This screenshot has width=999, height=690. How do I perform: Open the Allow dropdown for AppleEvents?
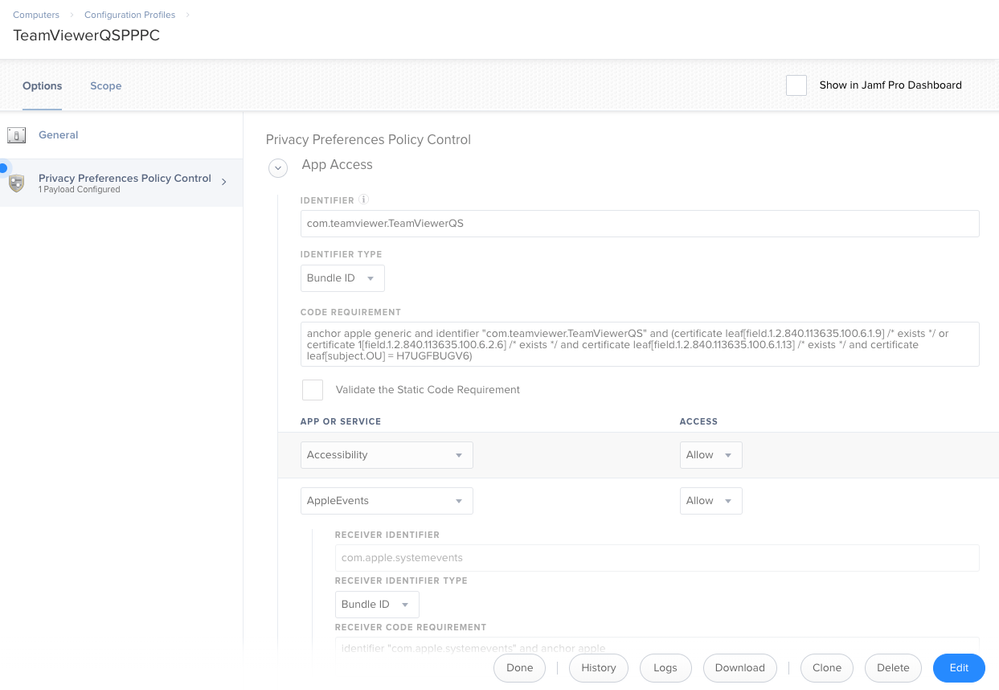coord(710,501)
